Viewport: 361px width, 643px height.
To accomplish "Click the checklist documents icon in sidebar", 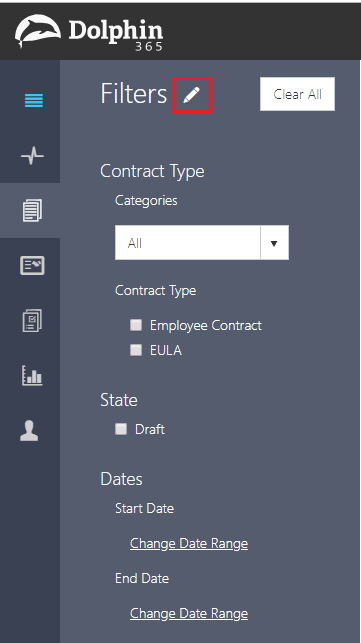I will pos(32,321).
